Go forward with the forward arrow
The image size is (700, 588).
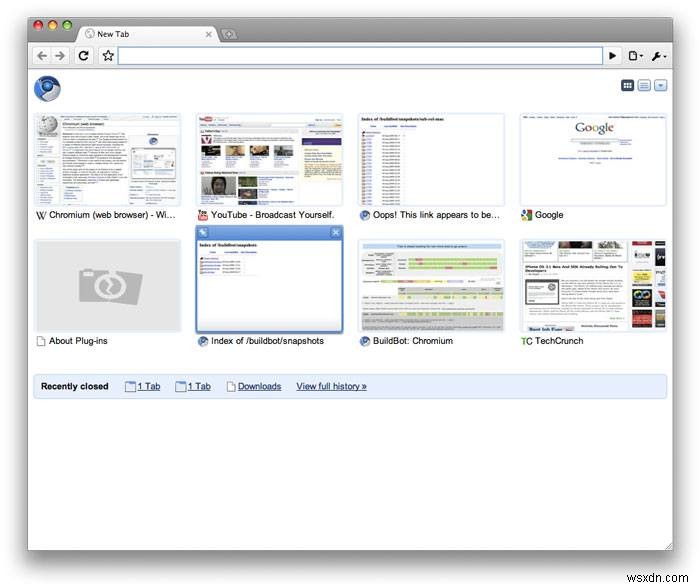click(59, 56)
